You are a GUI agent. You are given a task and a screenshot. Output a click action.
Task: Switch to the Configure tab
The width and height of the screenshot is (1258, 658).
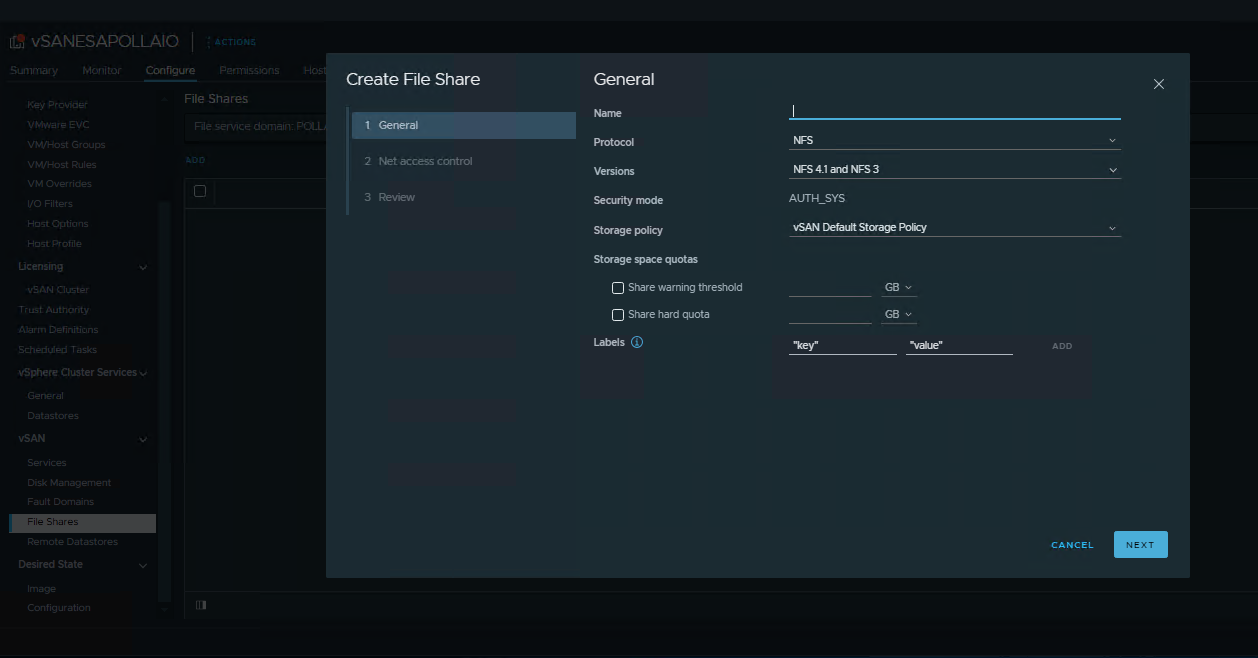click(x=170, y=71)
